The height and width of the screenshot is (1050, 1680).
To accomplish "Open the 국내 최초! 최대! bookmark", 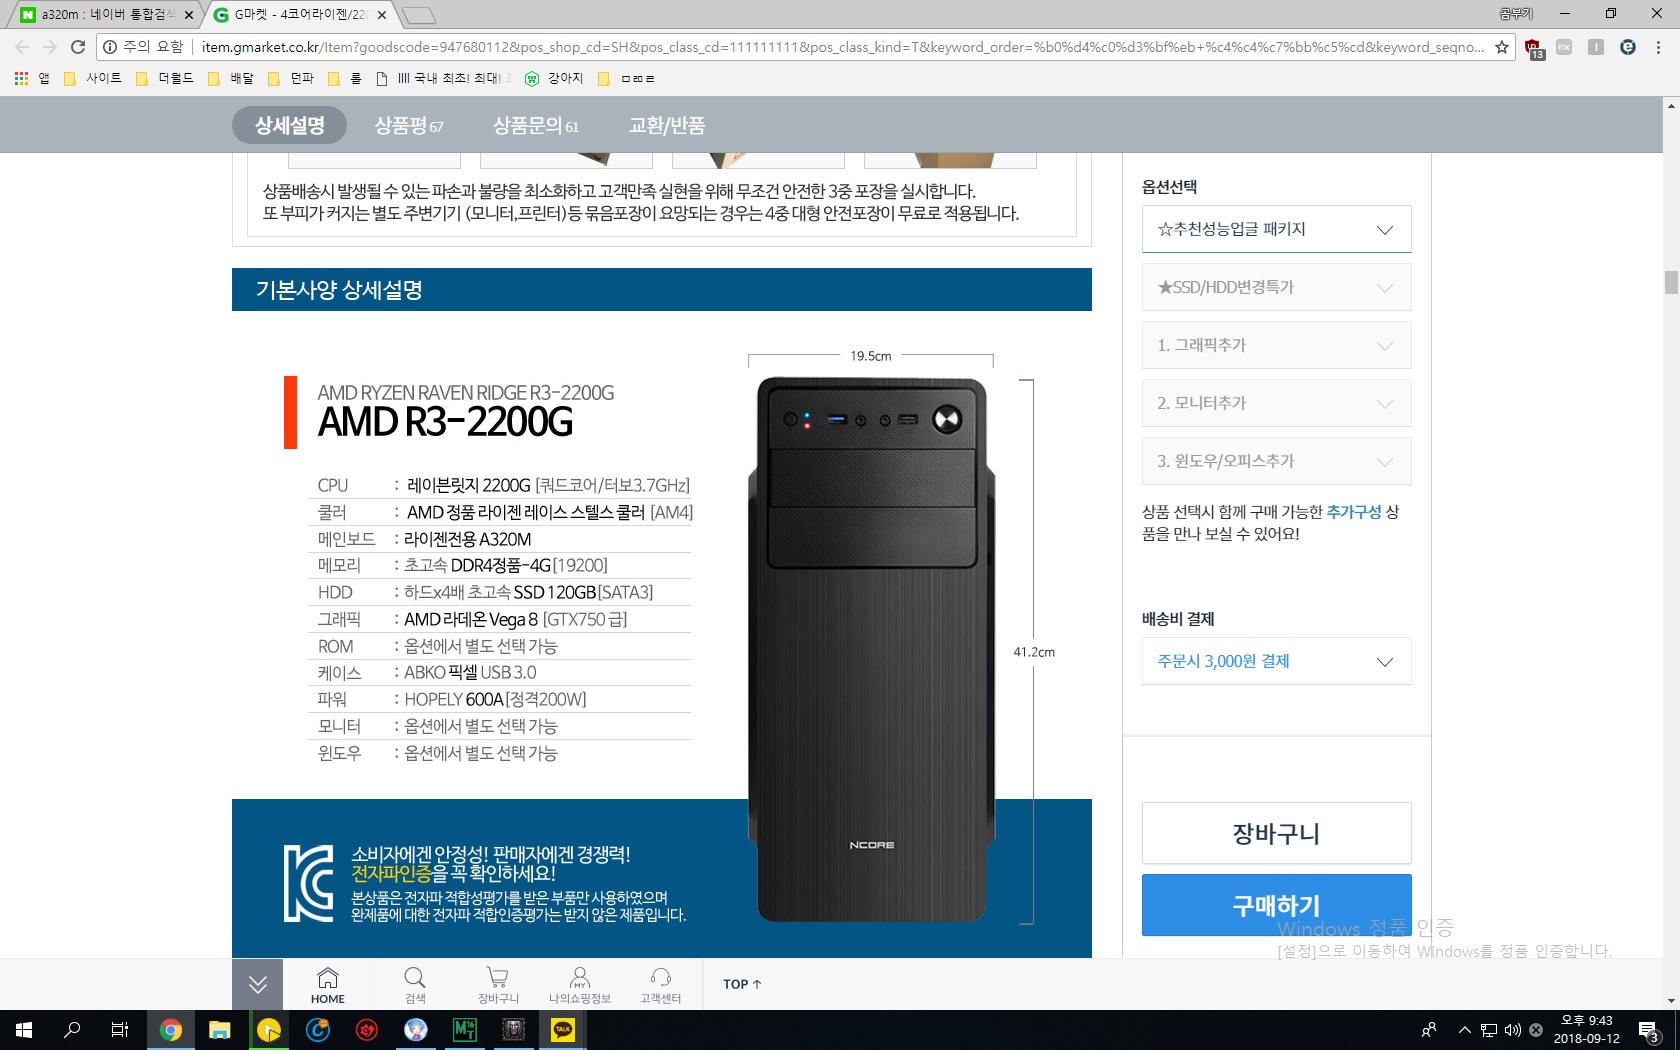I will coord(445,78).
